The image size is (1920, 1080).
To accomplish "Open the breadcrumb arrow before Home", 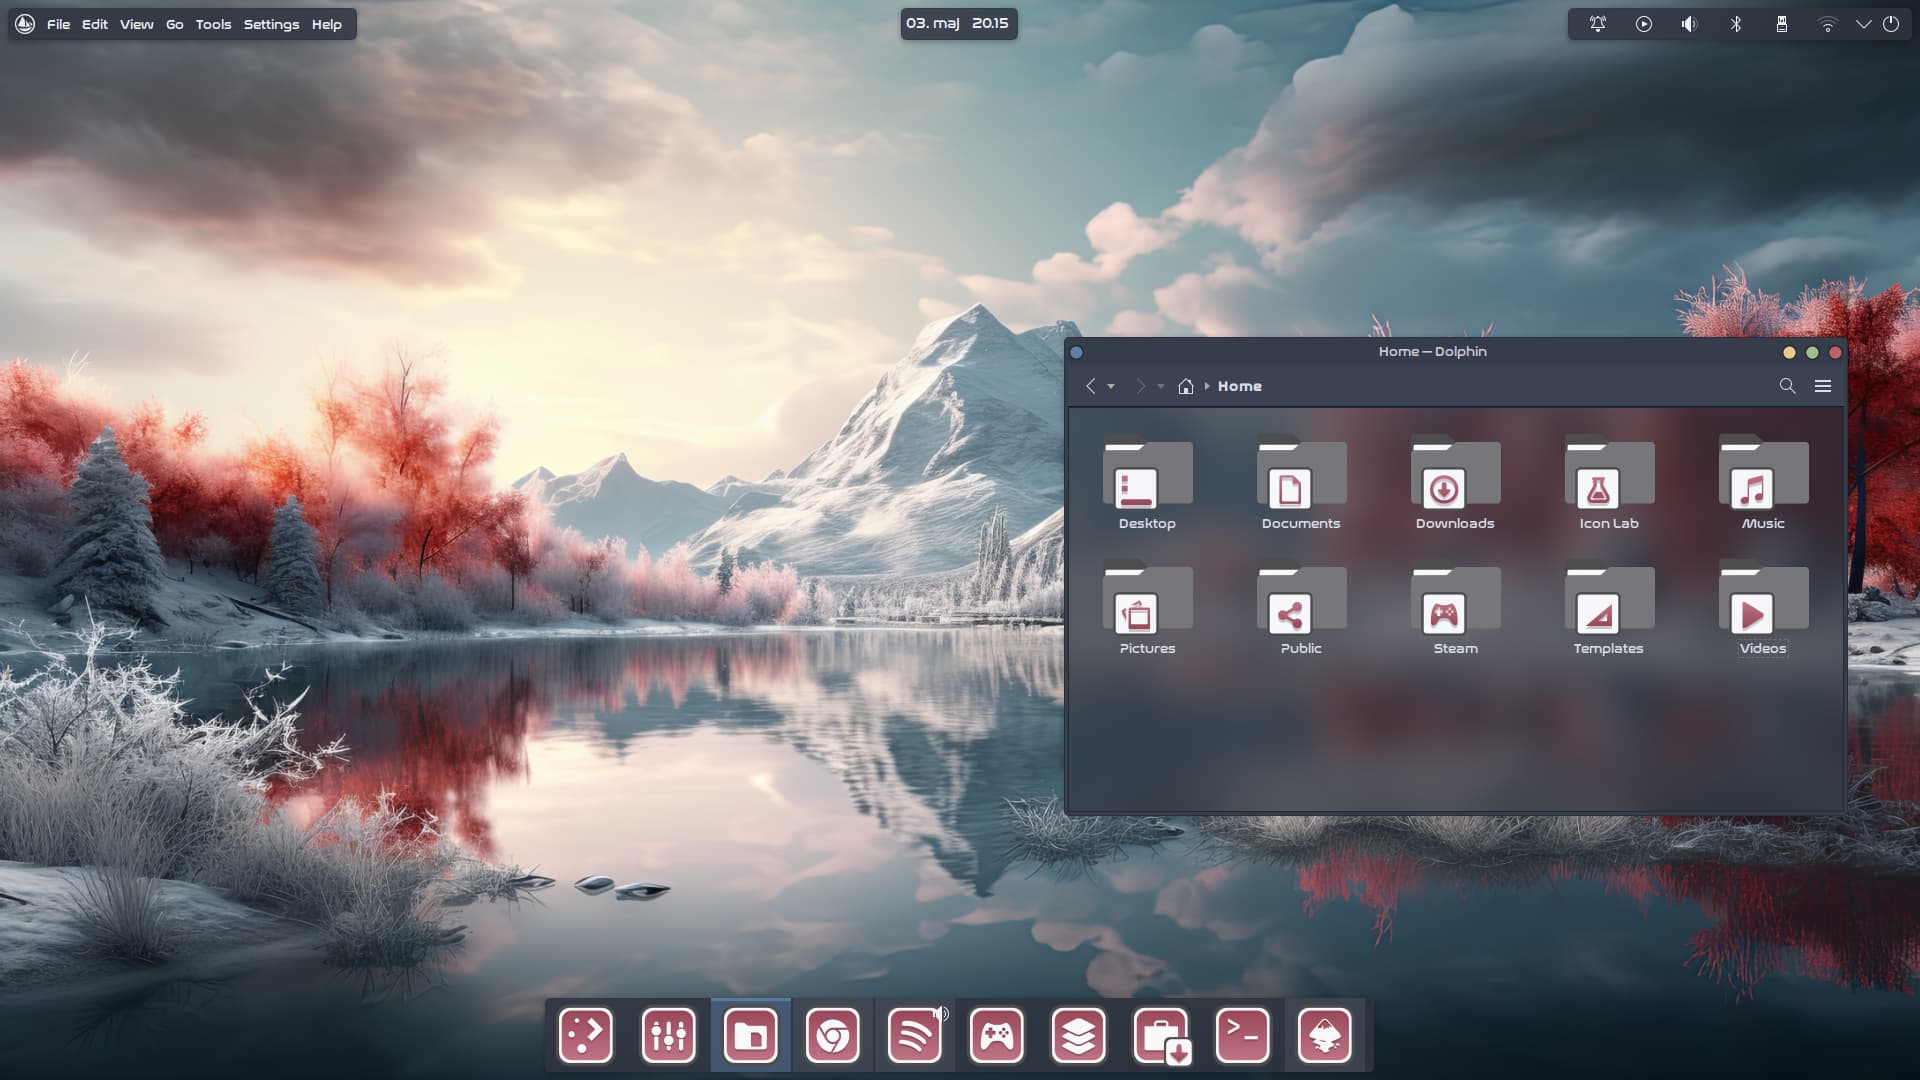I will click(x=1207, y=386).
